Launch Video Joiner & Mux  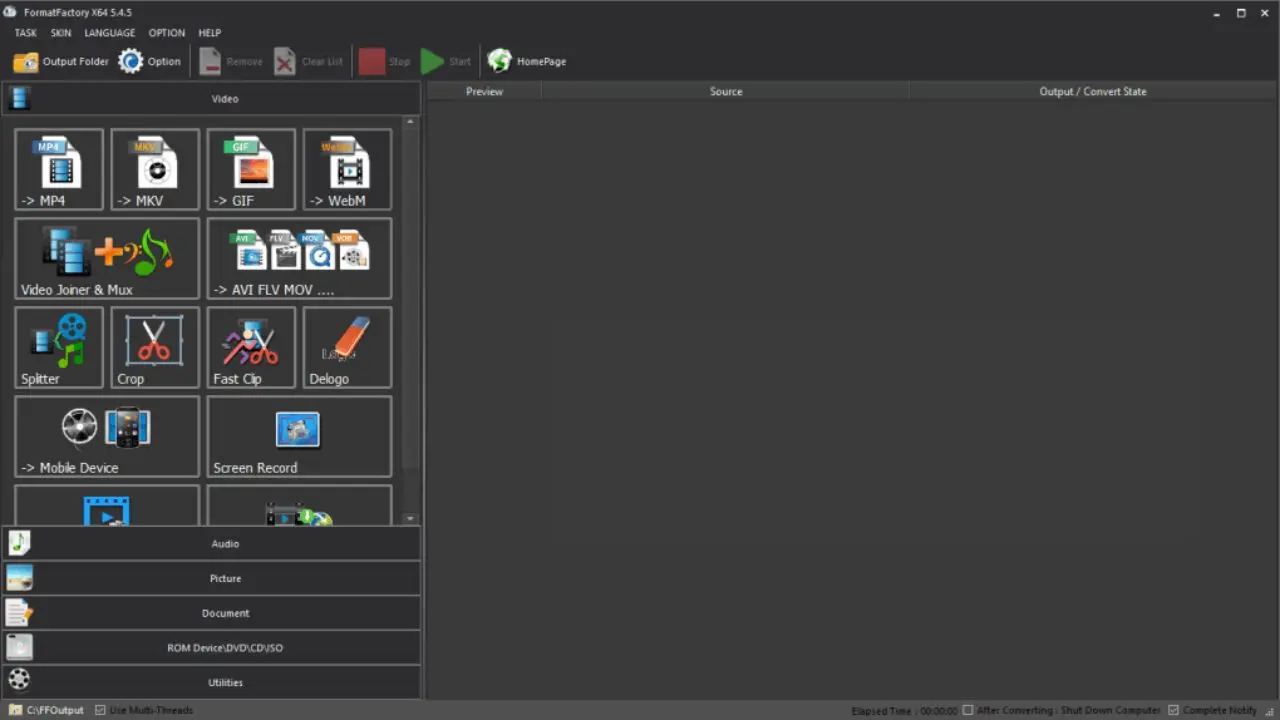[107, 258]
